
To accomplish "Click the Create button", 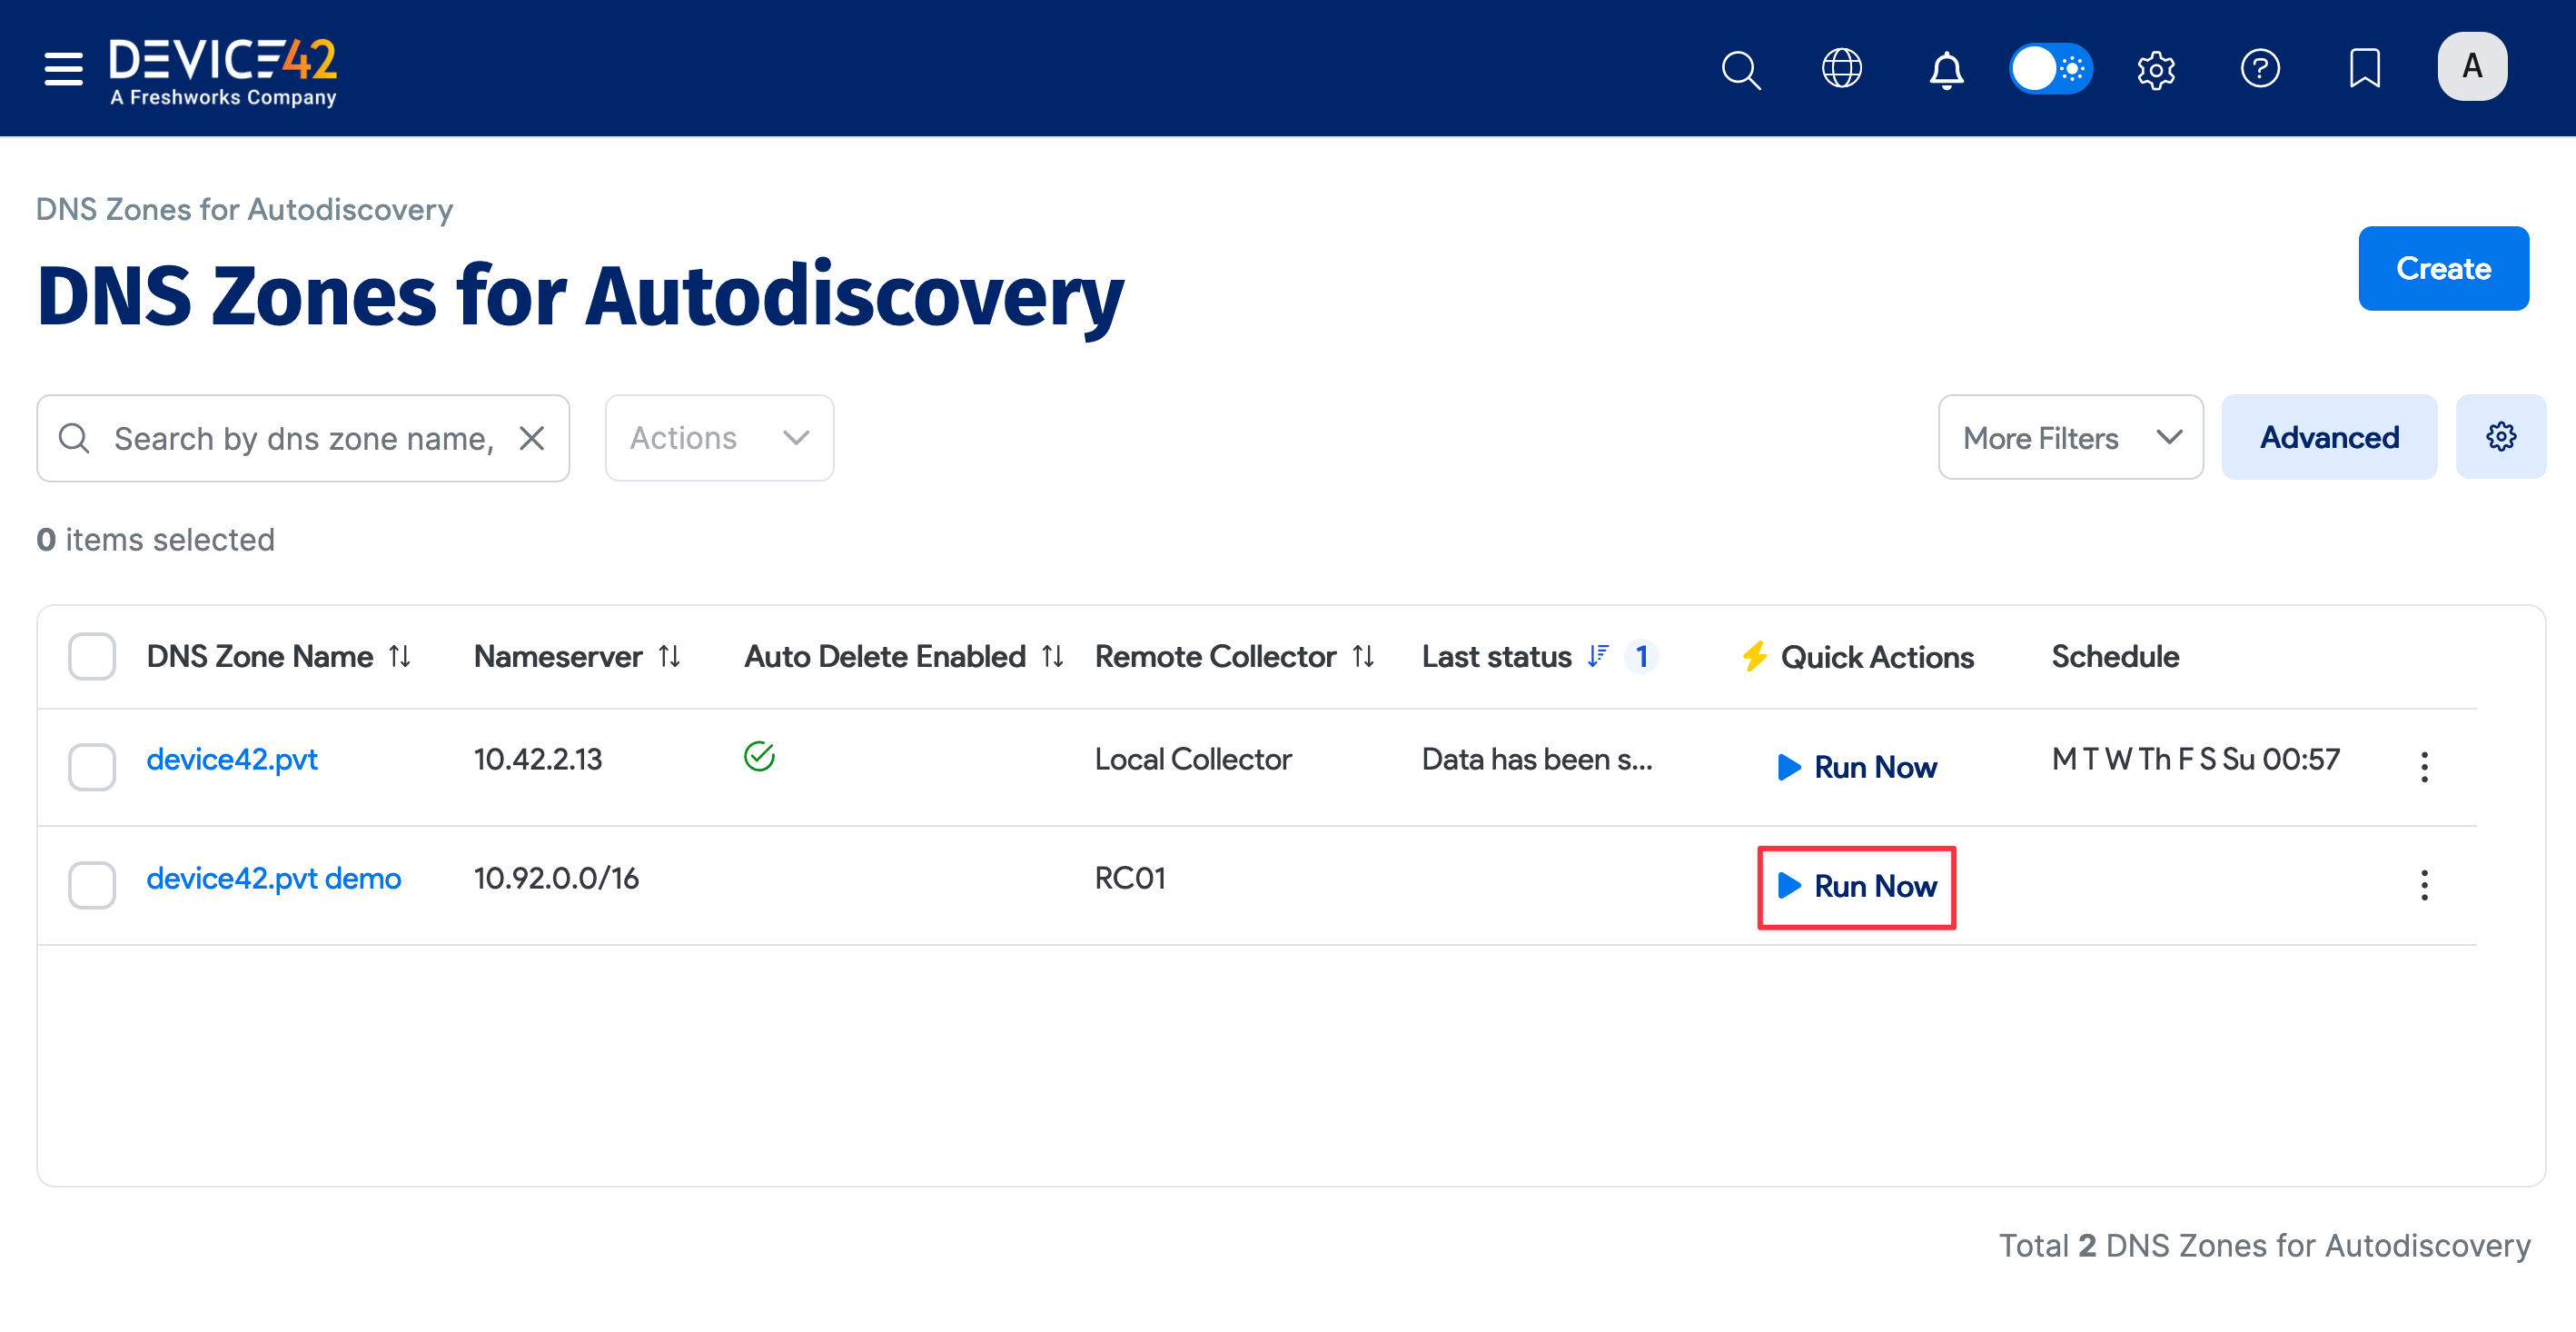I will pos(2443,268).
